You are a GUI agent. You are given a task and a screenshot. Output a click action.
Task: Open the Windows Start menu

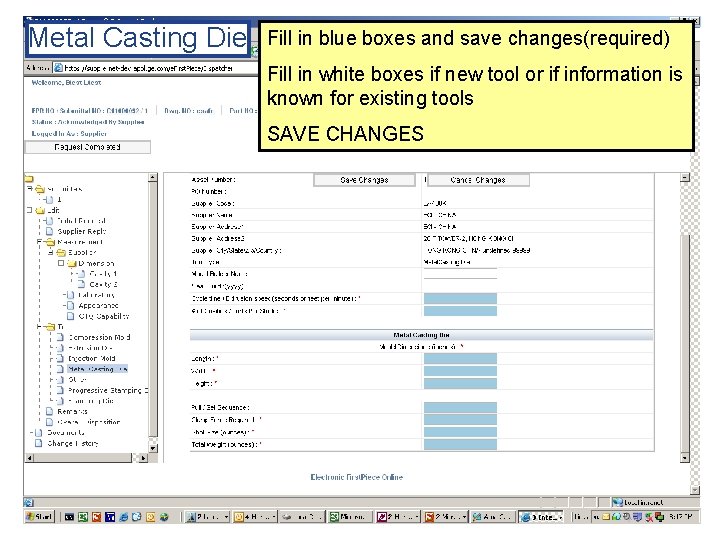(x=40, y=517)
